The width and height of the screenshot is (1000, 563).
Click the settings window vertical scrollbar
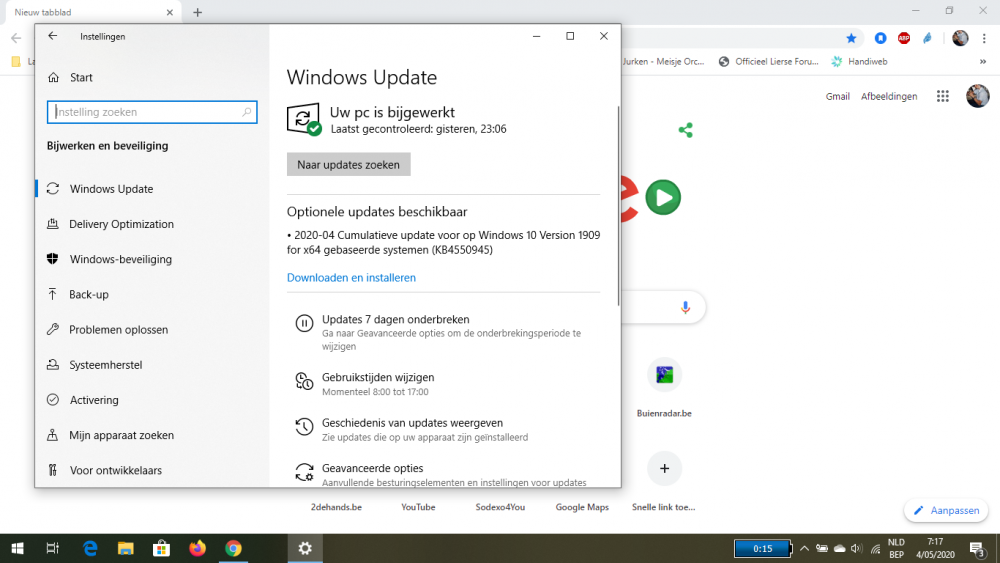[x=618, y=206]
